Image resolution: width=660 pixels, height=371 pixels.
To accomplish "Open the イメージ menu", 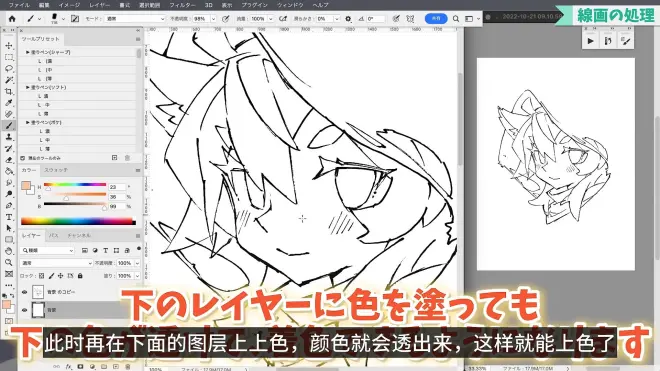I will (69, 5).
